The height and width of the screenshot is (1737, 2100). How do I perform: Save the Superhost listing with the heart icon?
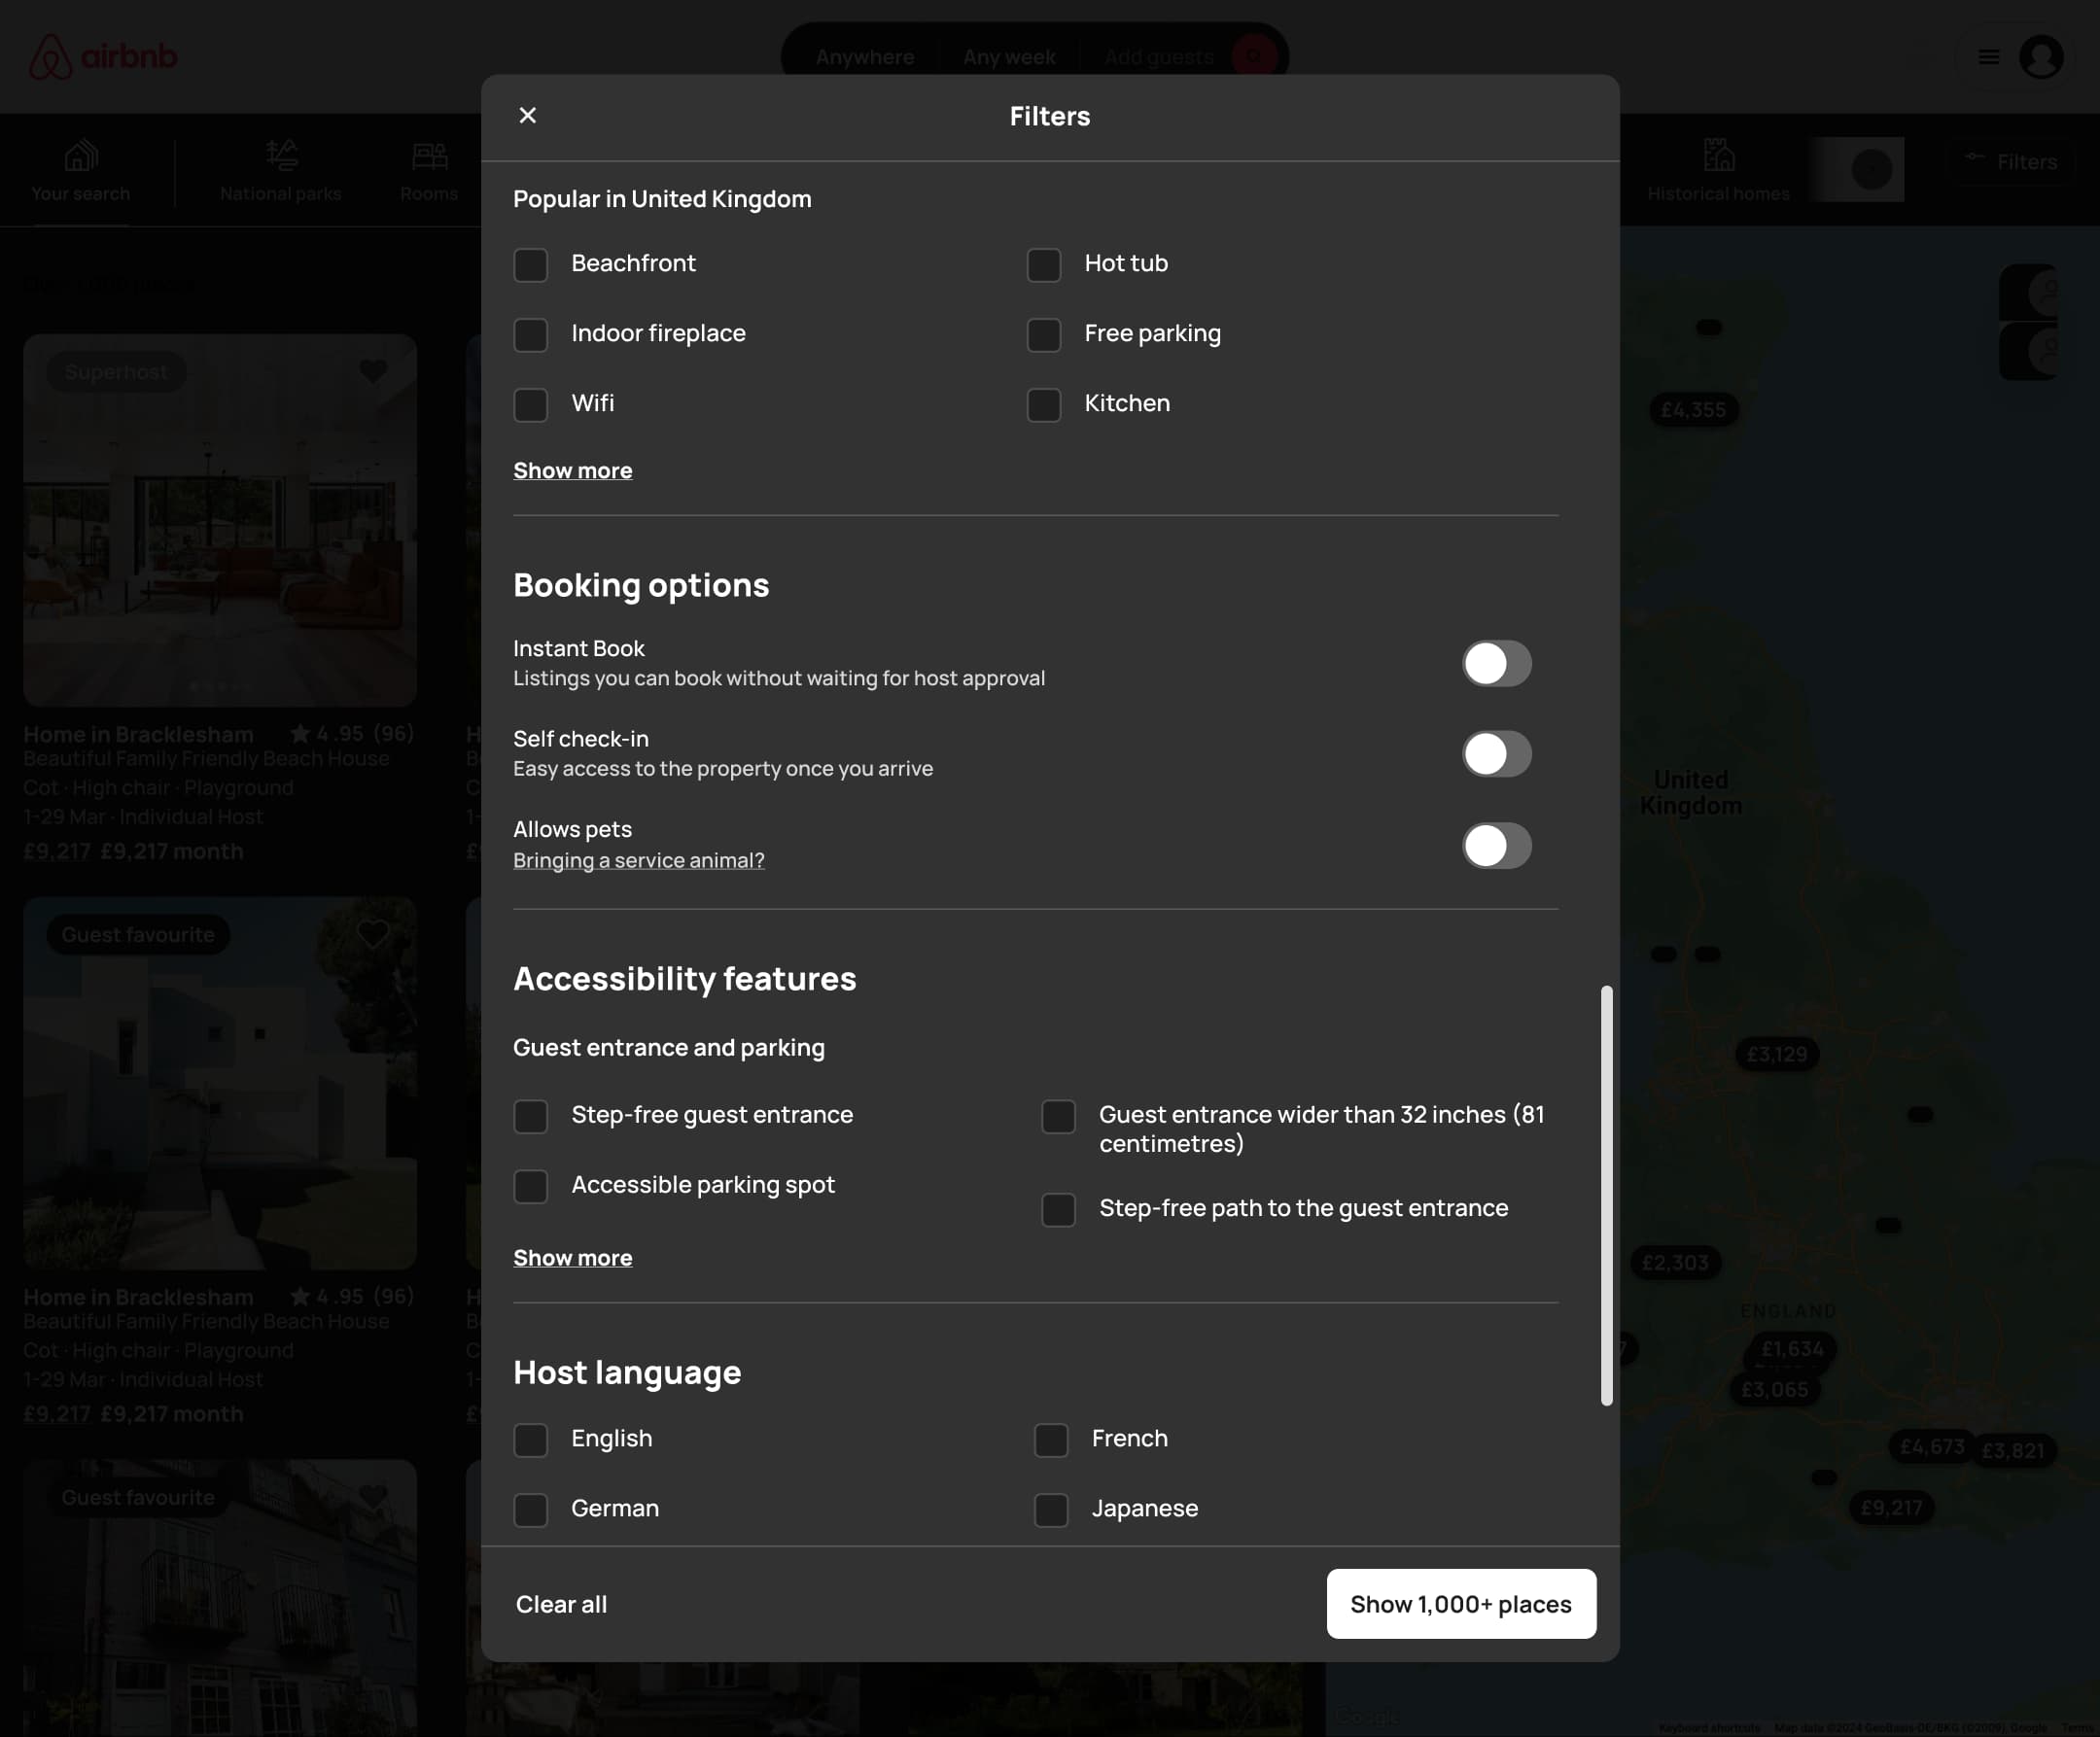373,371
